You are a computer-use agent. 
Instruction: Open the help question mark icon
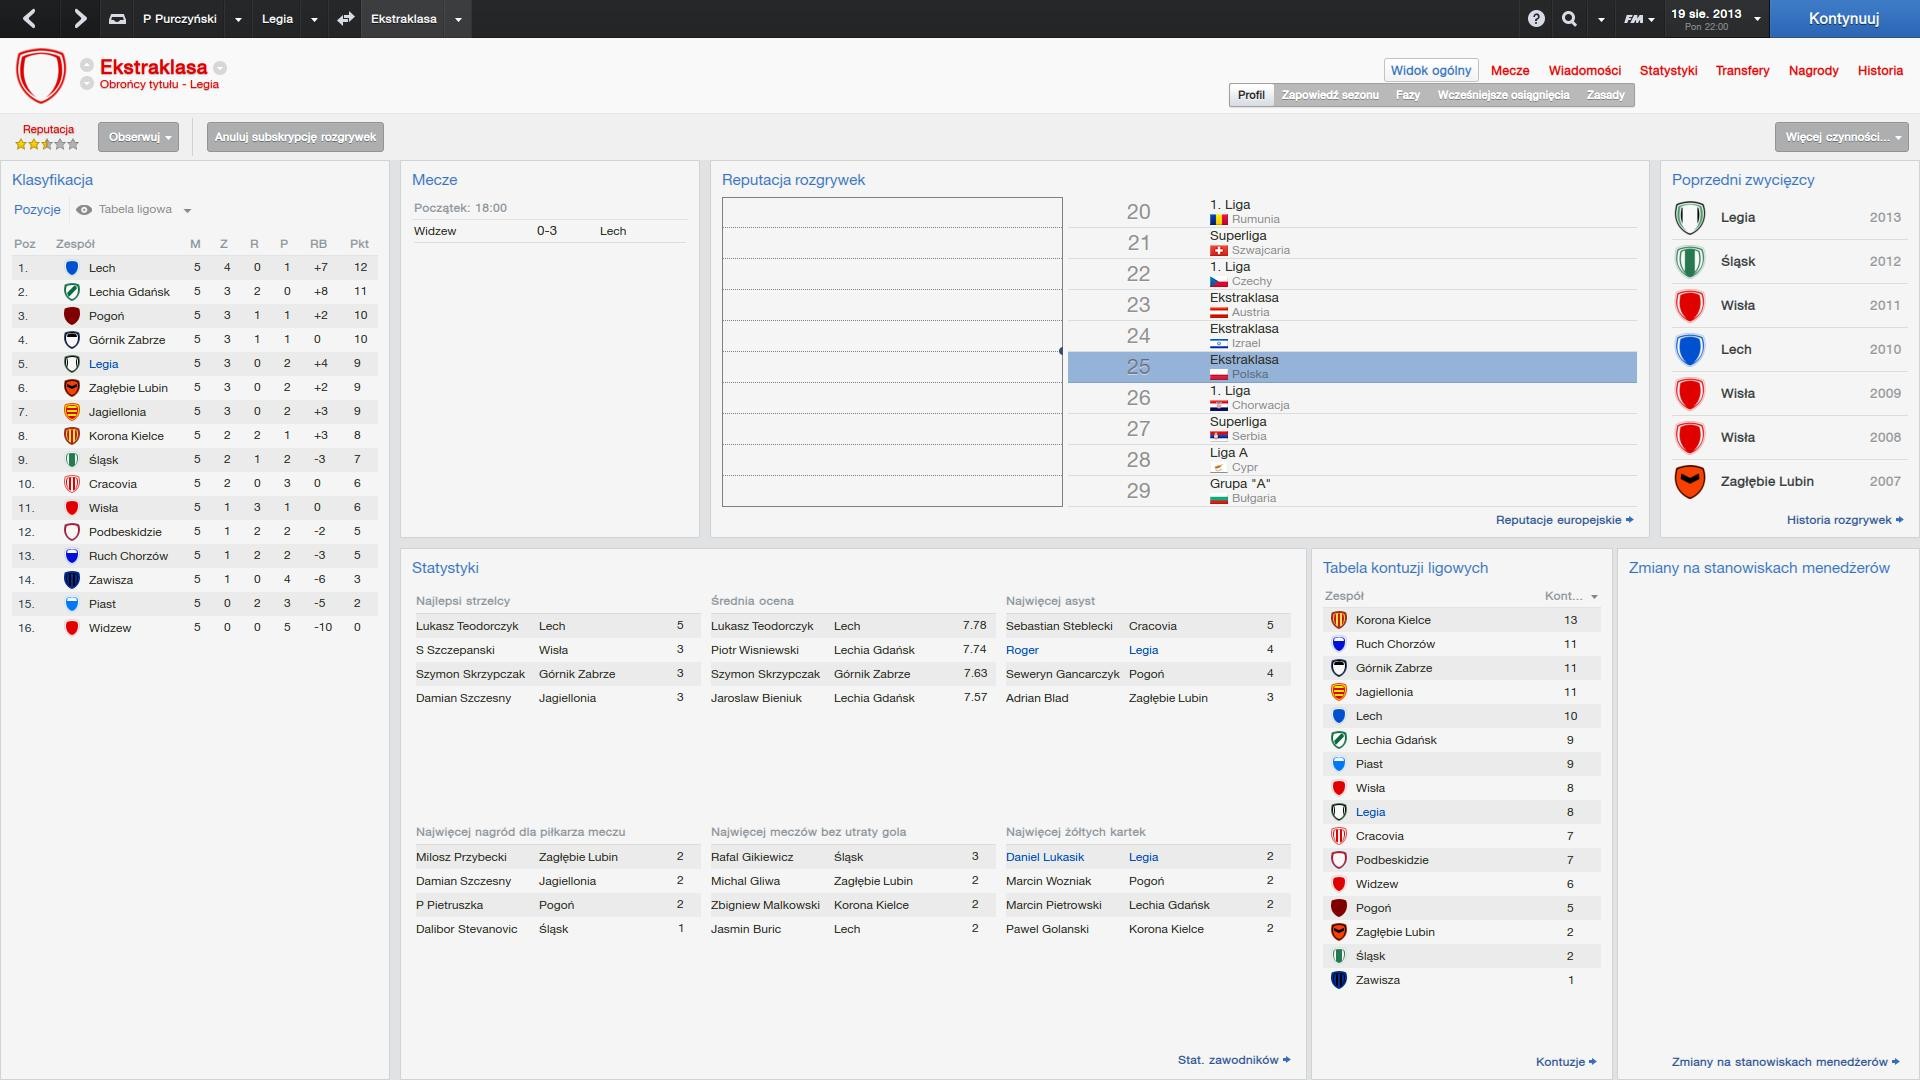tap(1536, 19)
